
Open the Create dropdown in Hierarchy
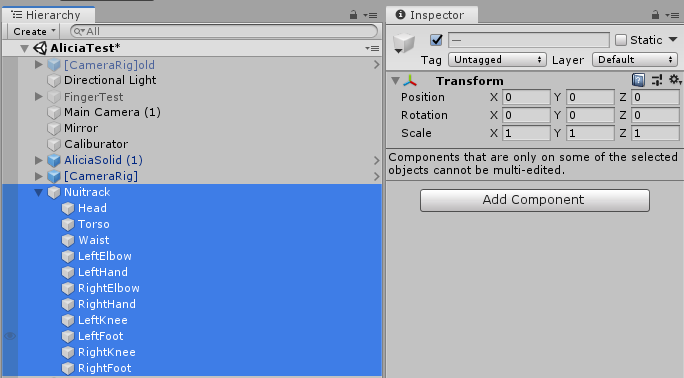pyautogui.click(x=34, y=31)
